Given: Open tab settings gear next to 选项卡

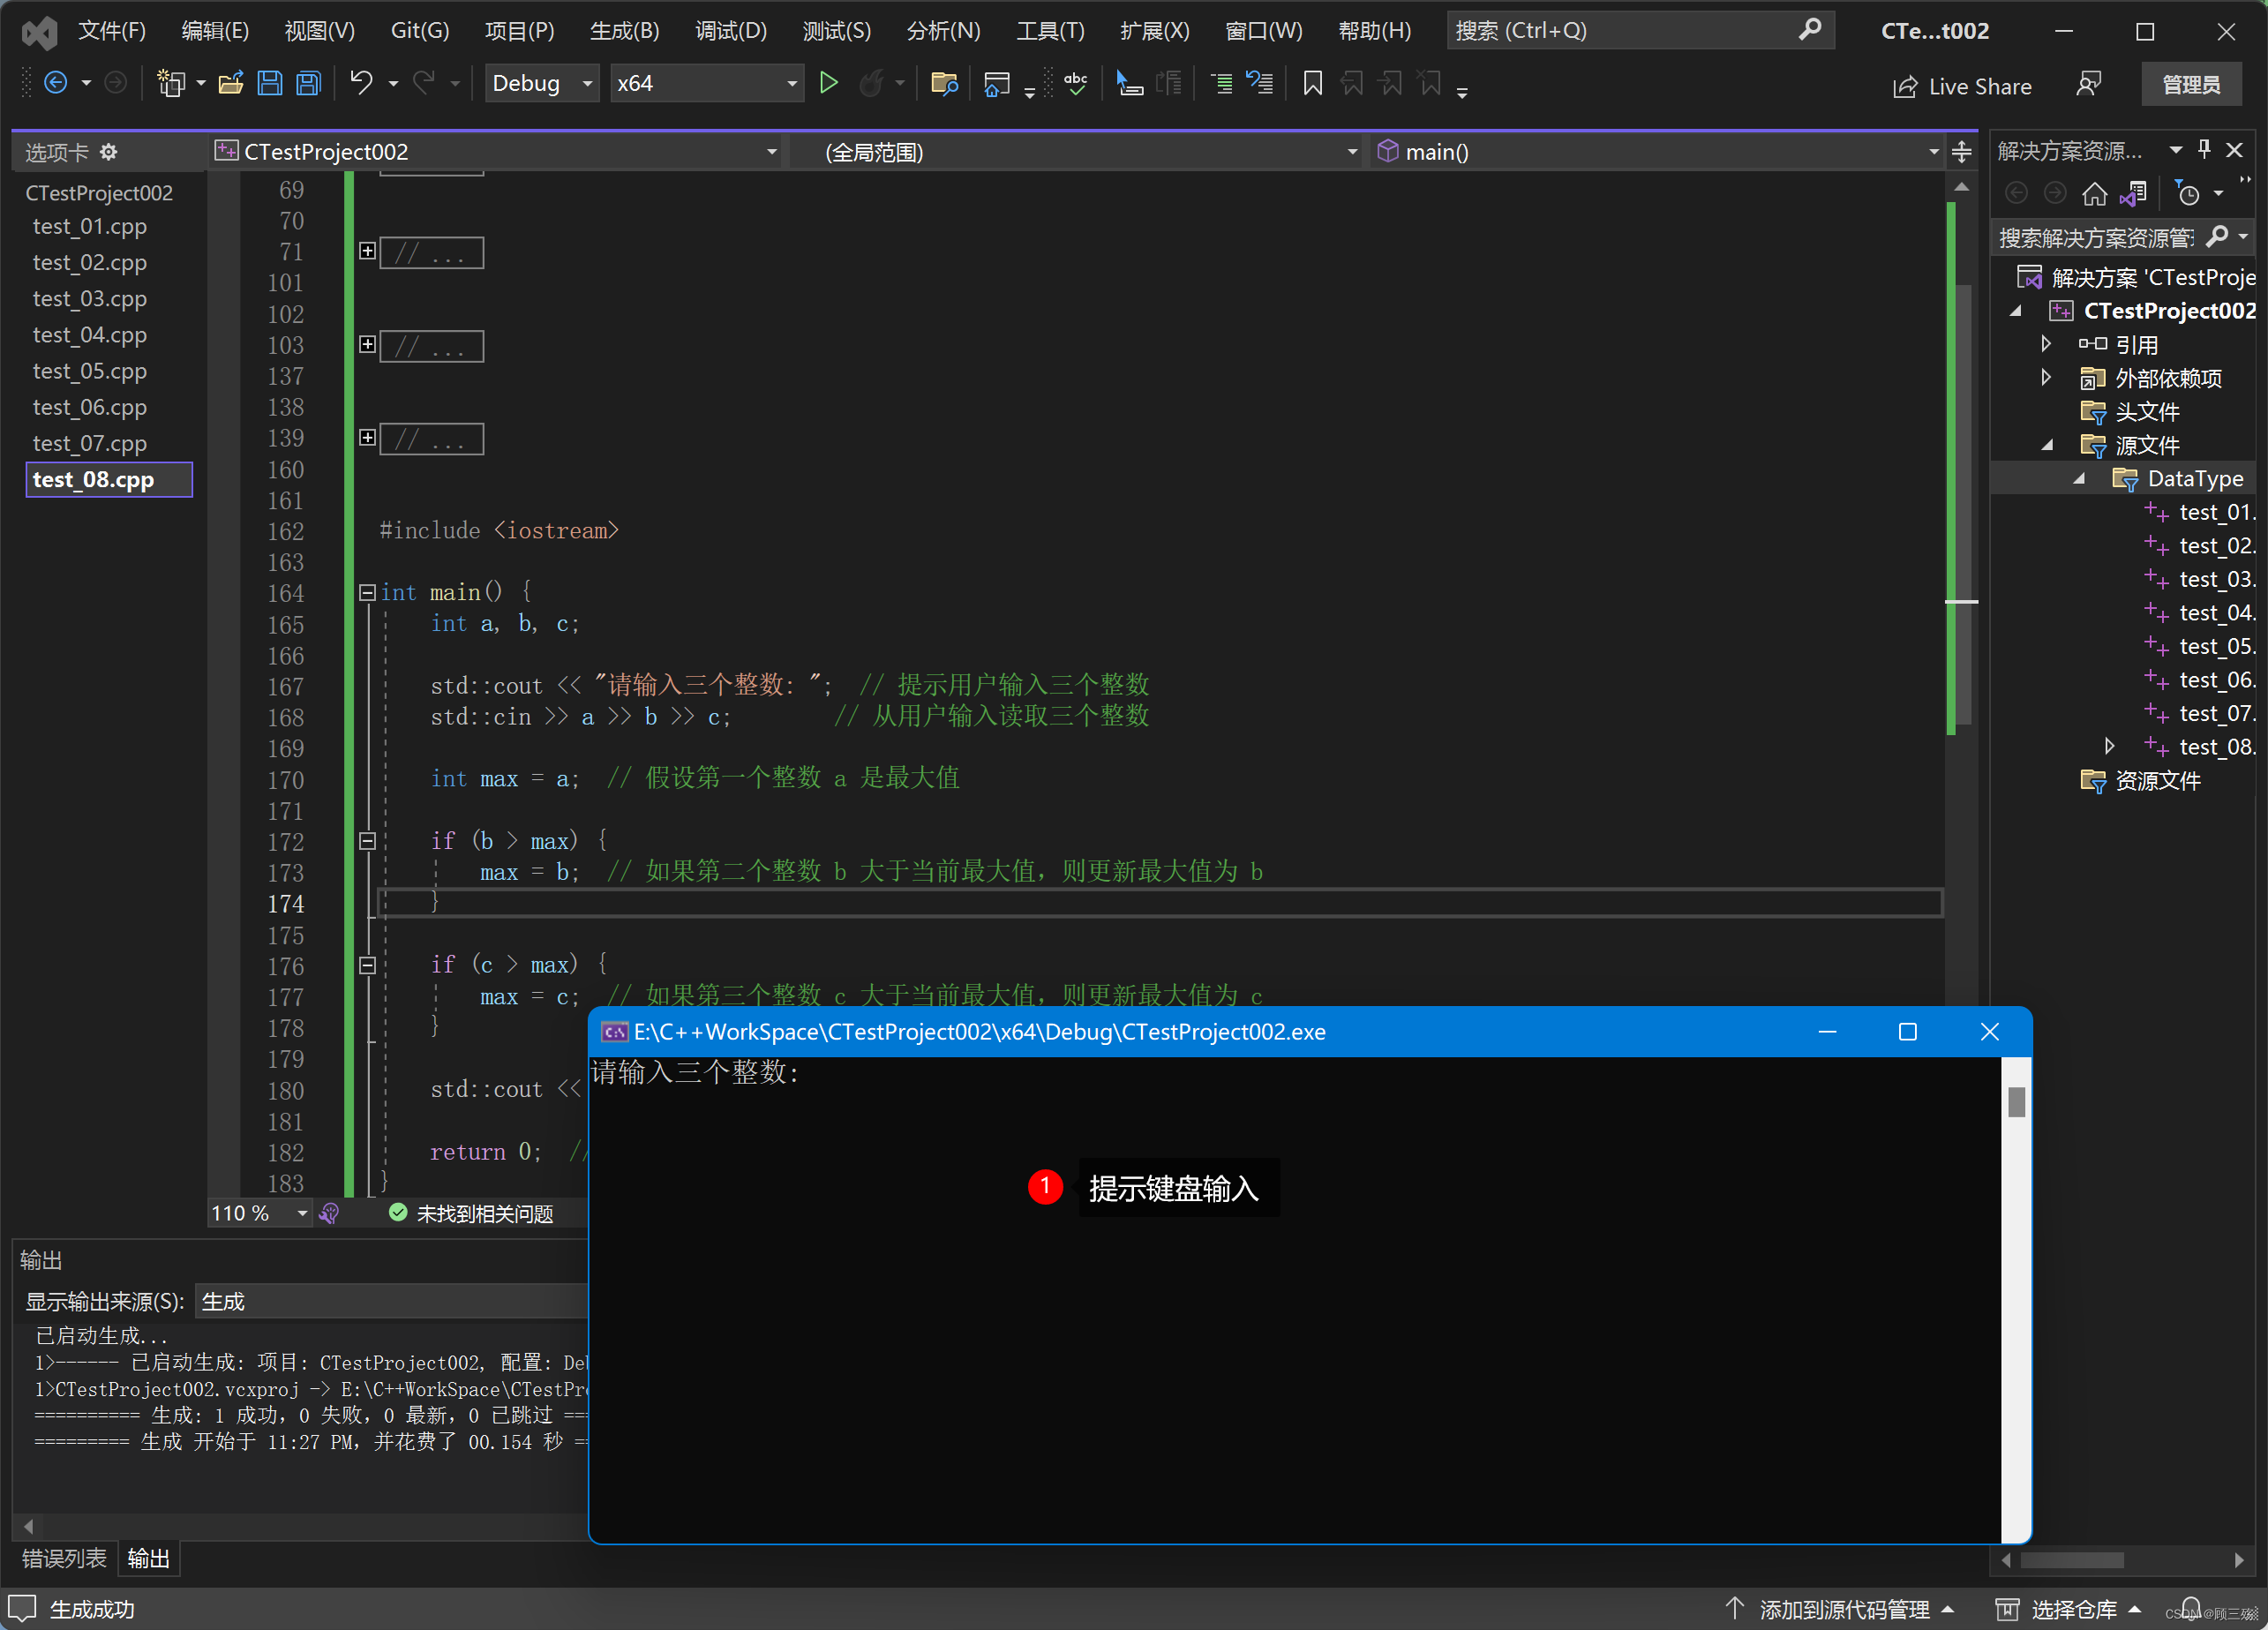Looking at the screenshot, I should (109, 152).
